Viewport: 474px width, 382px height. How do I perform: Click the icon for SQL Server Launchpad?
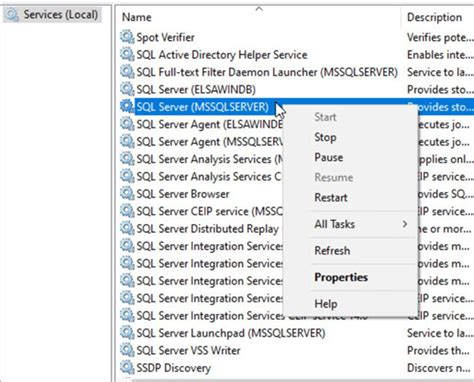tap(127, 332)
